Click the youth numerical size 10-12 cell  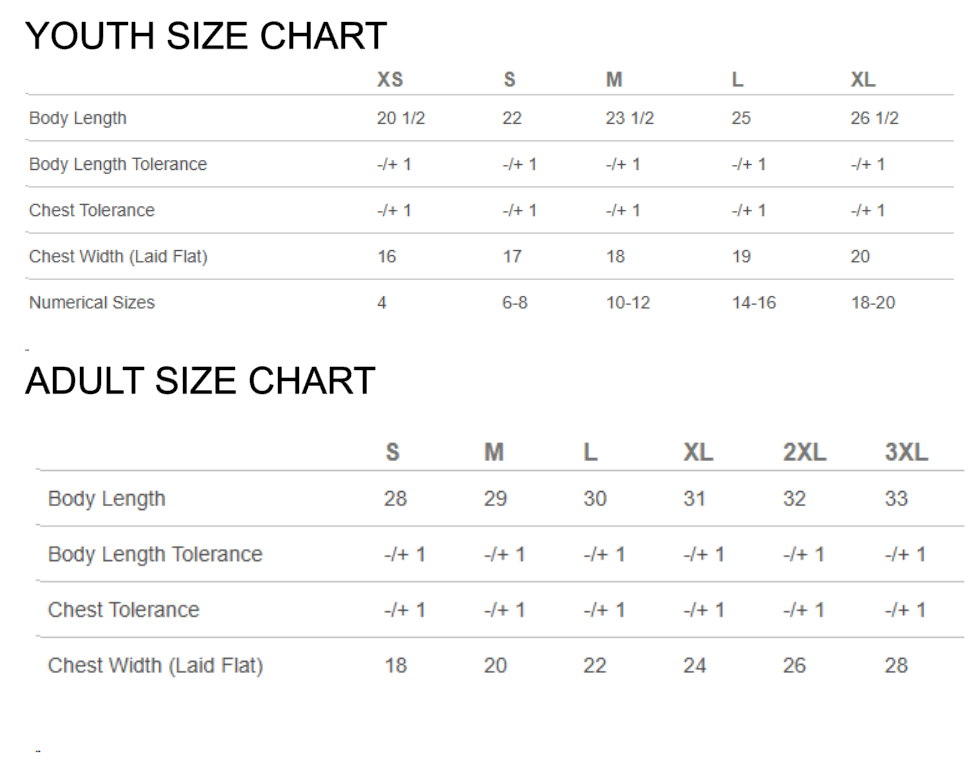[628, 302]
